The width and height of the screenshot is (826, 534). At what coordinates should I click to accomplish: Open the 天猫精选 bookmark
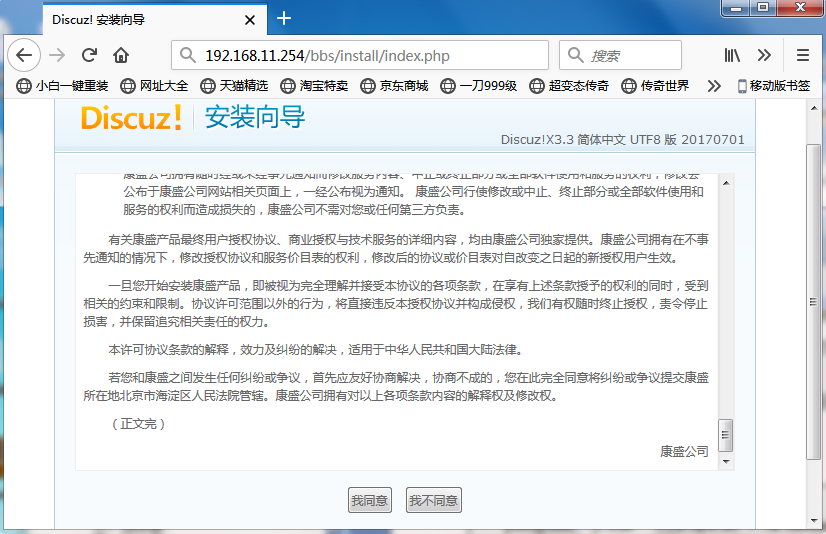point(234,86)
